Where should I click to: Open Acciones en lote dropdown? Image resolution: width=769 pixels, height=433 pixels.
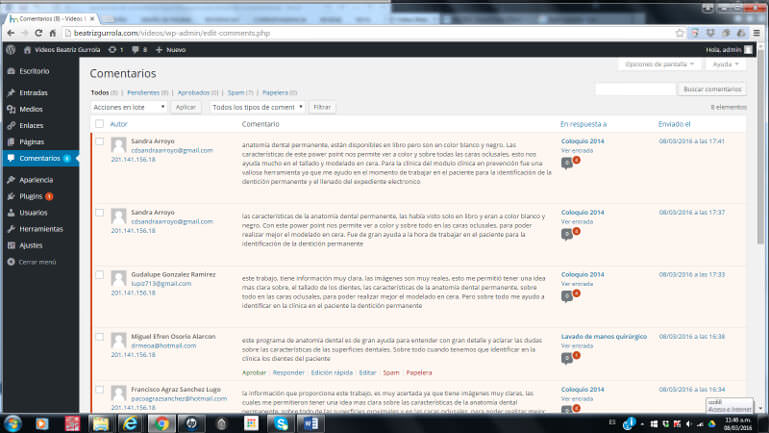coord(128,107)
